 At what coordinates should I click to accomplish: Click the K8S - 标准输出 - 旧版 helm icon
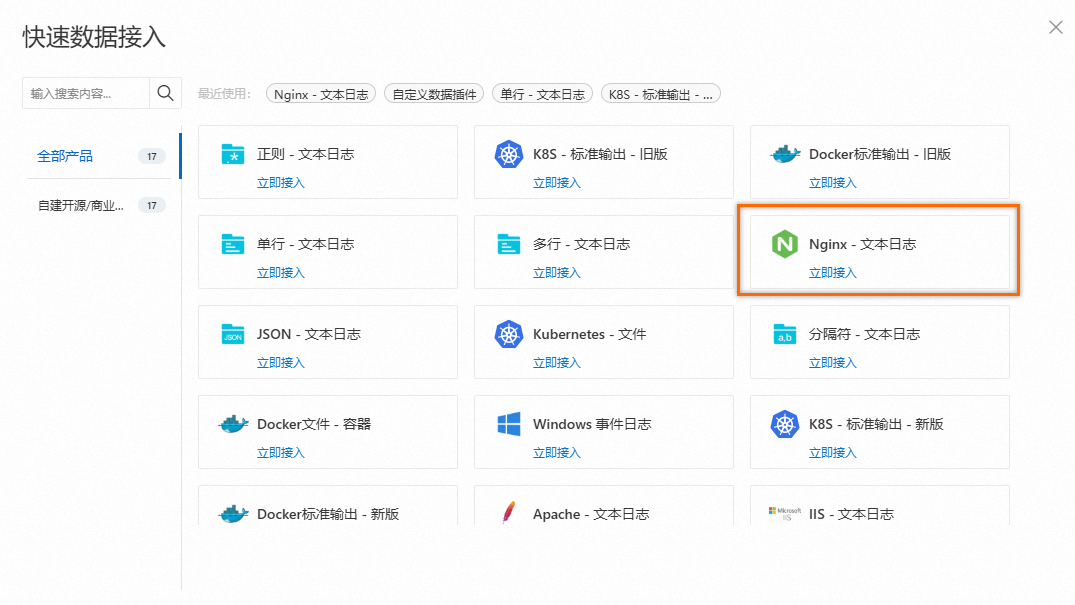[509, 154]
